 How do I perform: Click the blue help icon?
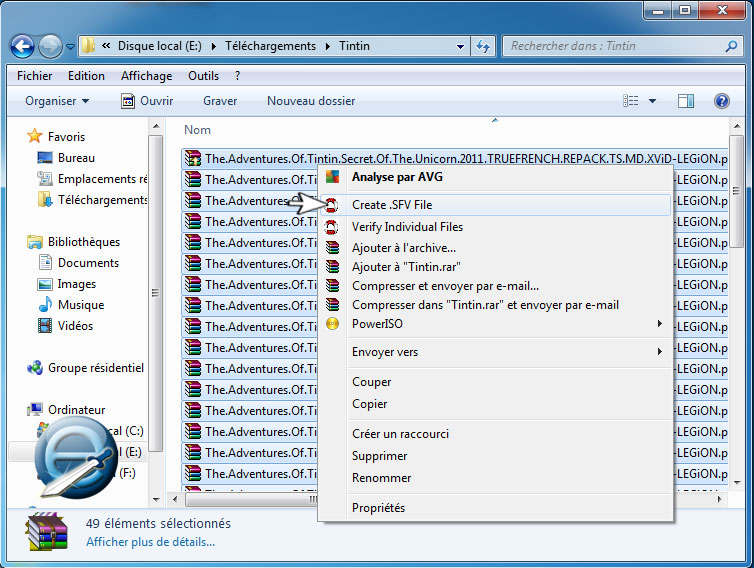(721, 101)
